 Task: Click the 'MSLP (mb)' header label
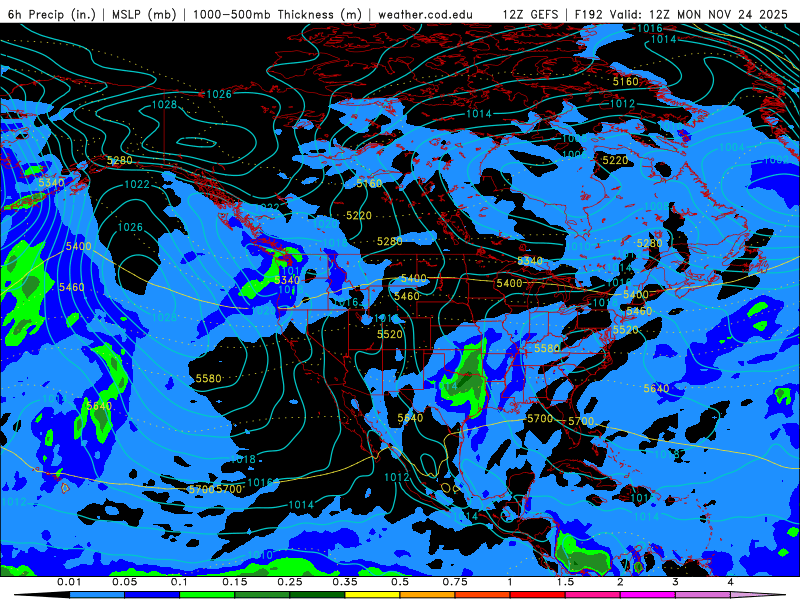[x=144, y=14]
